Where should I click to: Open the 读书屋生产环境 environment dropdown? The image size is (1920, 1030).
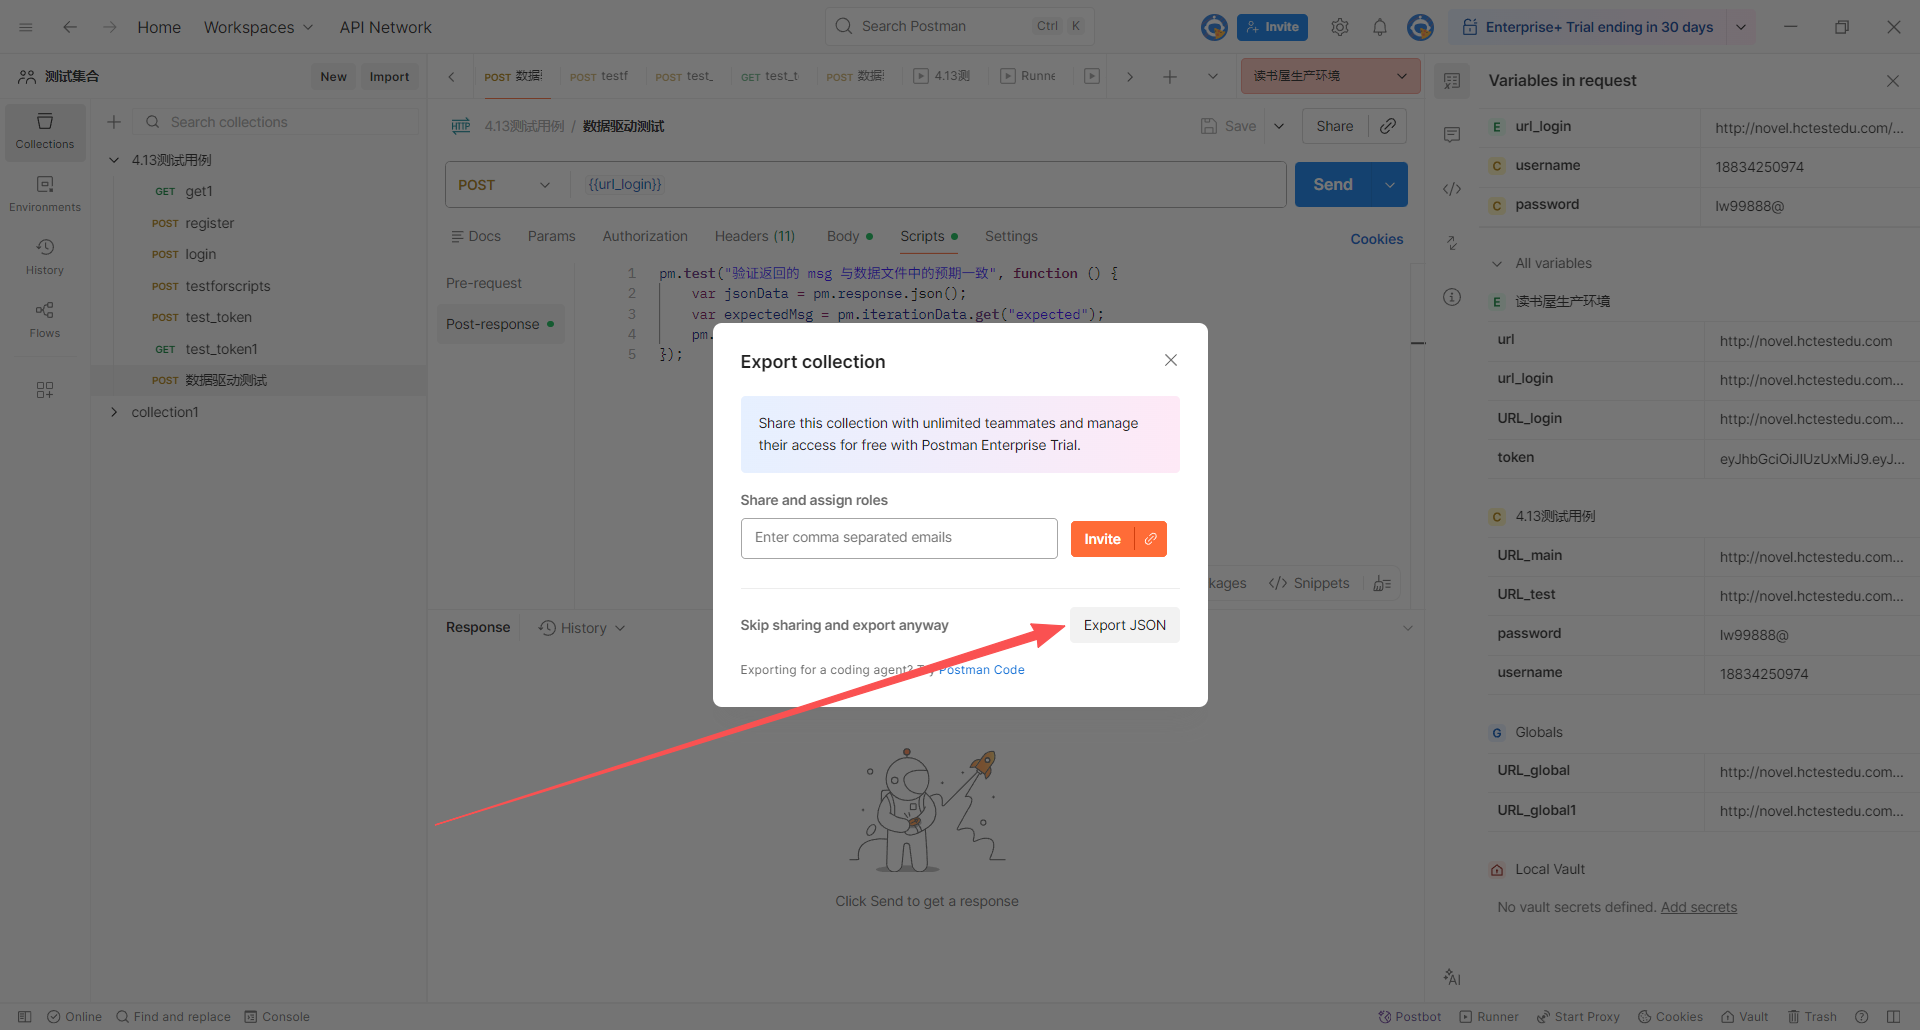(1330, 76)
